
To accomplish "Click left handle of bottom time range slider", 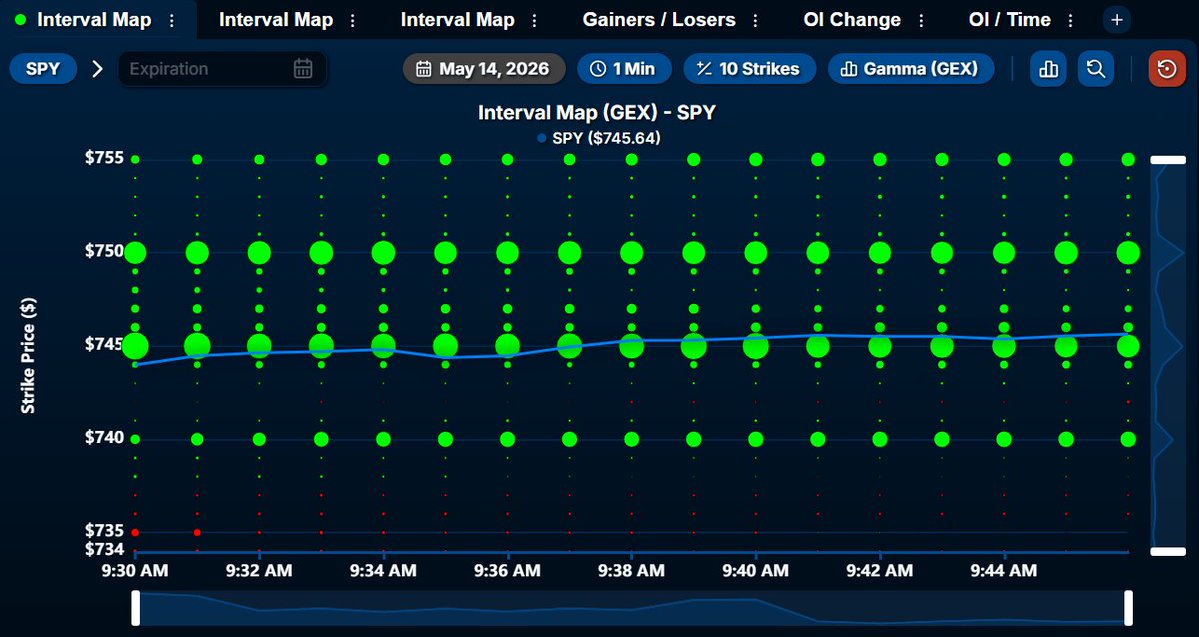I will 136,608.
